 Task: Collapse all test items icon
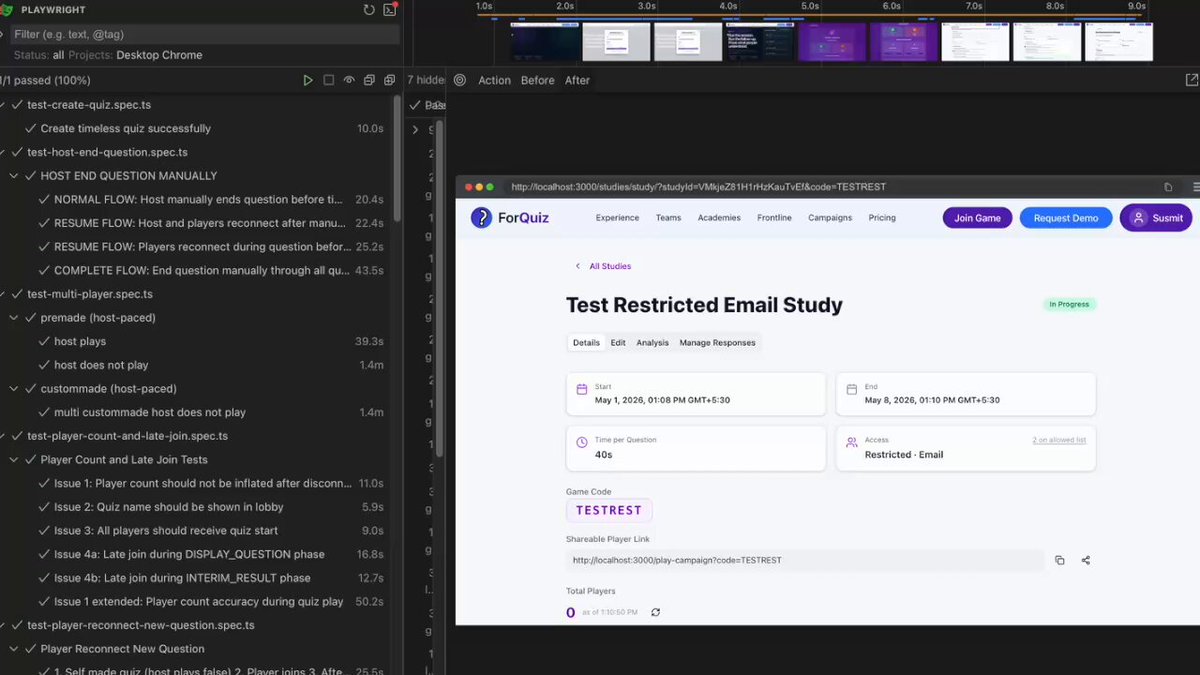tap(369, 80)
